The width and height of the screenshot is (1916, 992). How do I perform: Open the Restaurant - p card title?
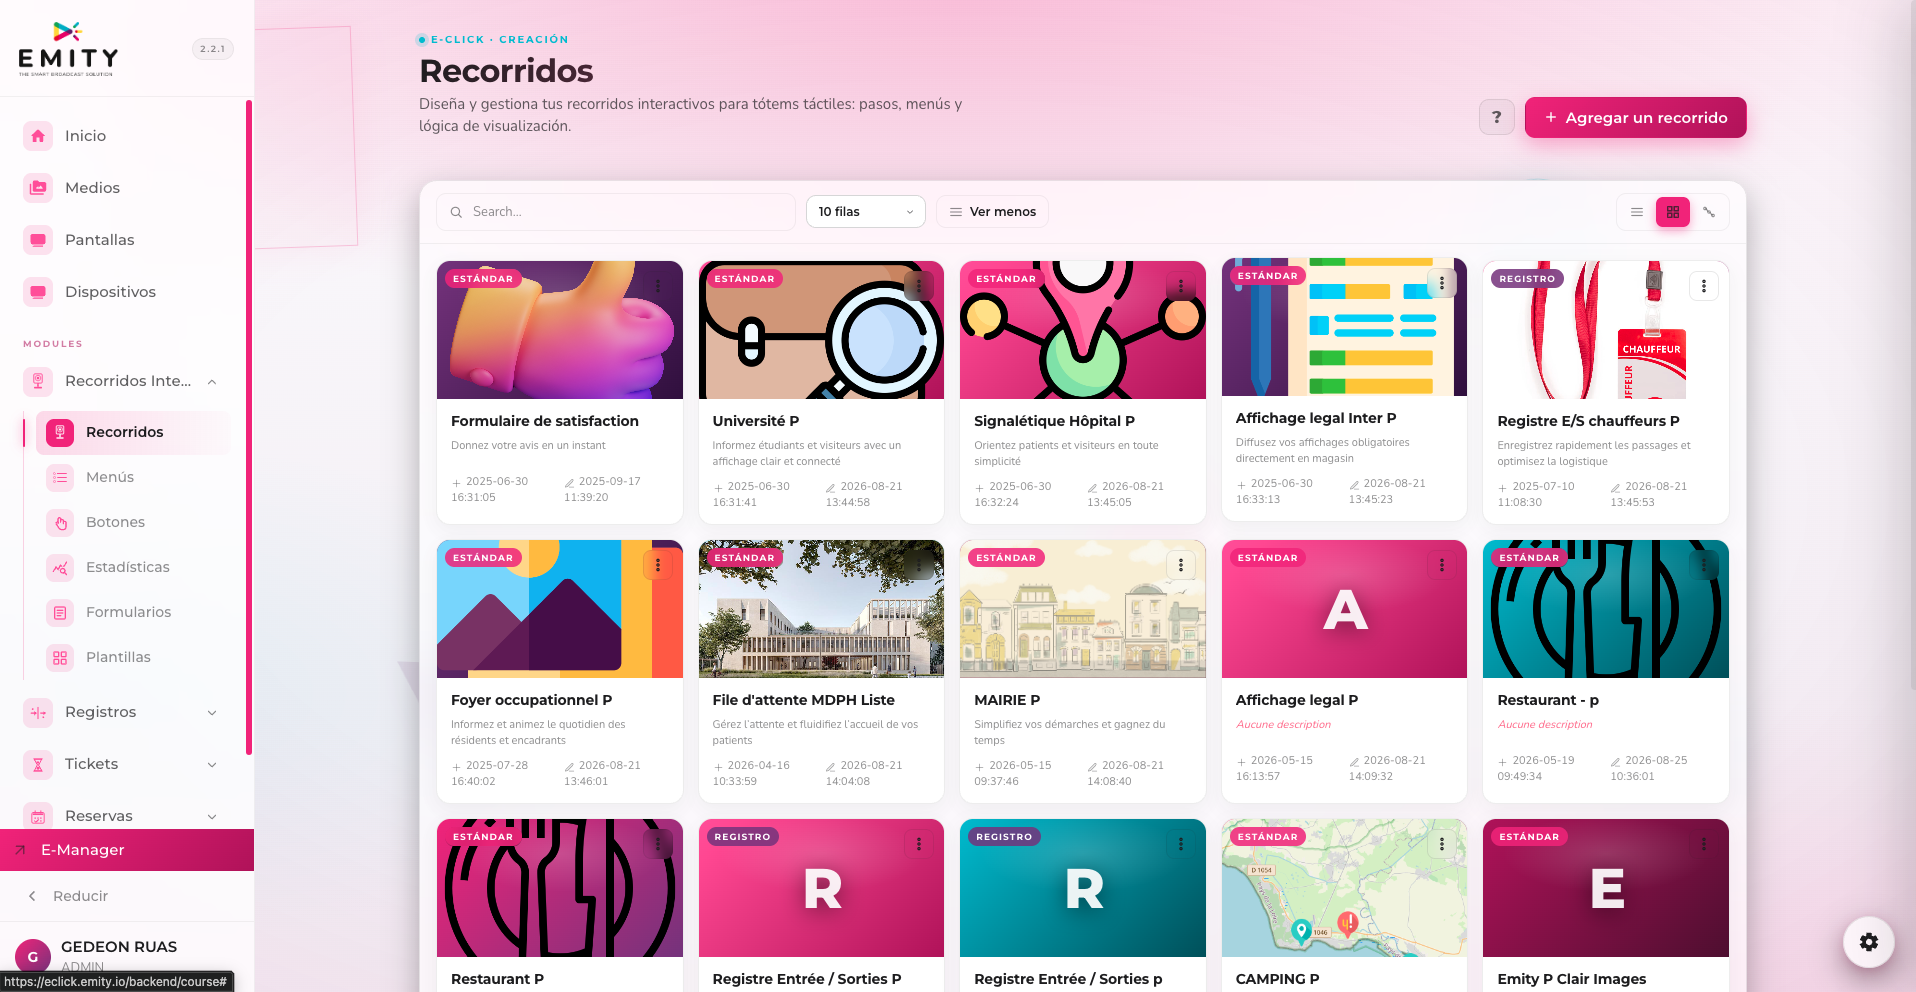(x=1547, y=700)
